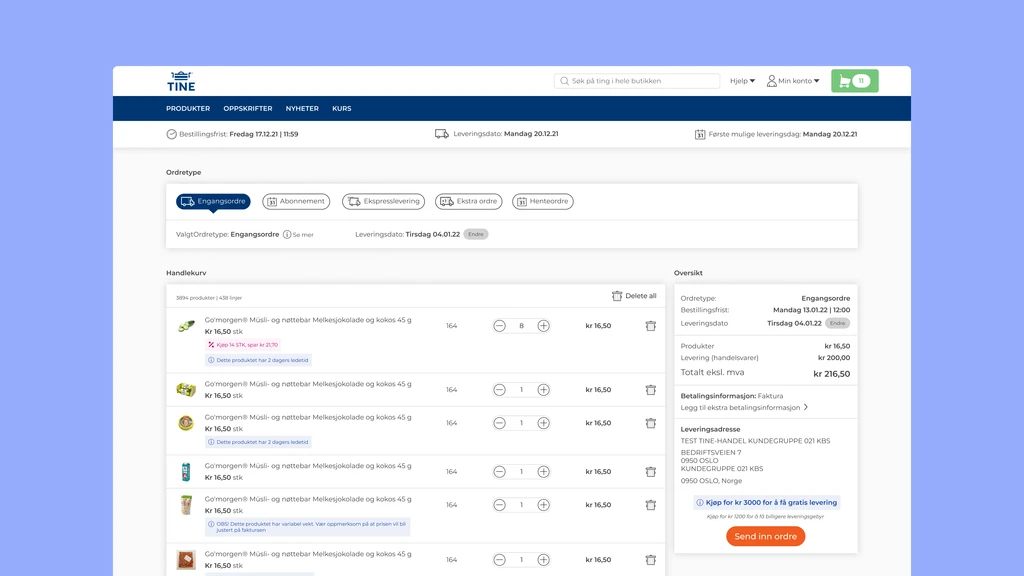Open the Min konto dropdown

793,81
